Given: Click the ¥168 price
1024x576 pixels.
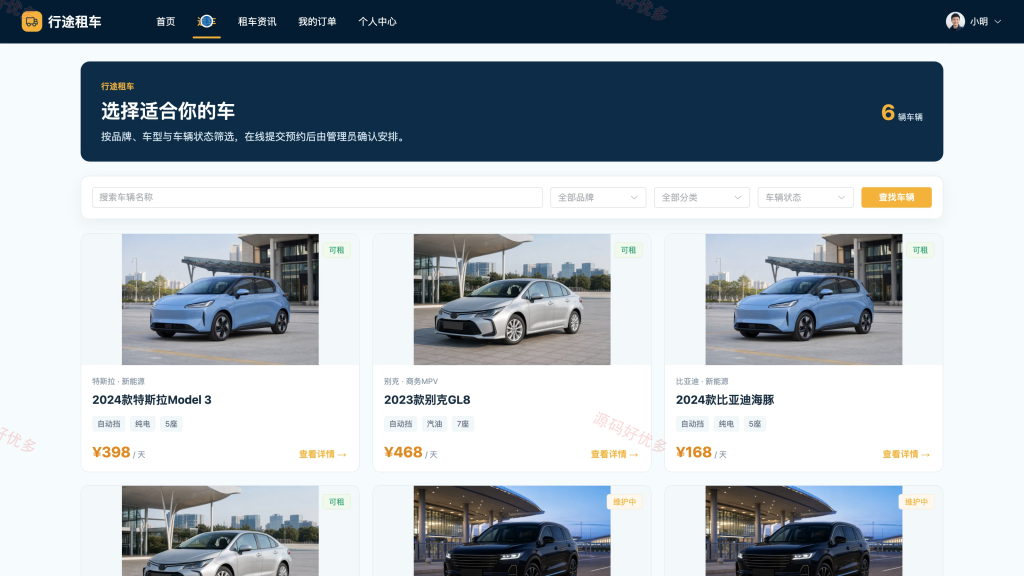Looking at the screenshot, I should click(694, 452).
